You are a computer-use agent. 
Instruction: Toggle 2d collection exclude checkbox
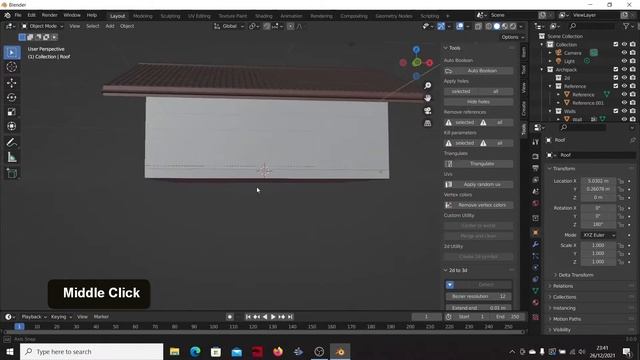tap(616, 78)
